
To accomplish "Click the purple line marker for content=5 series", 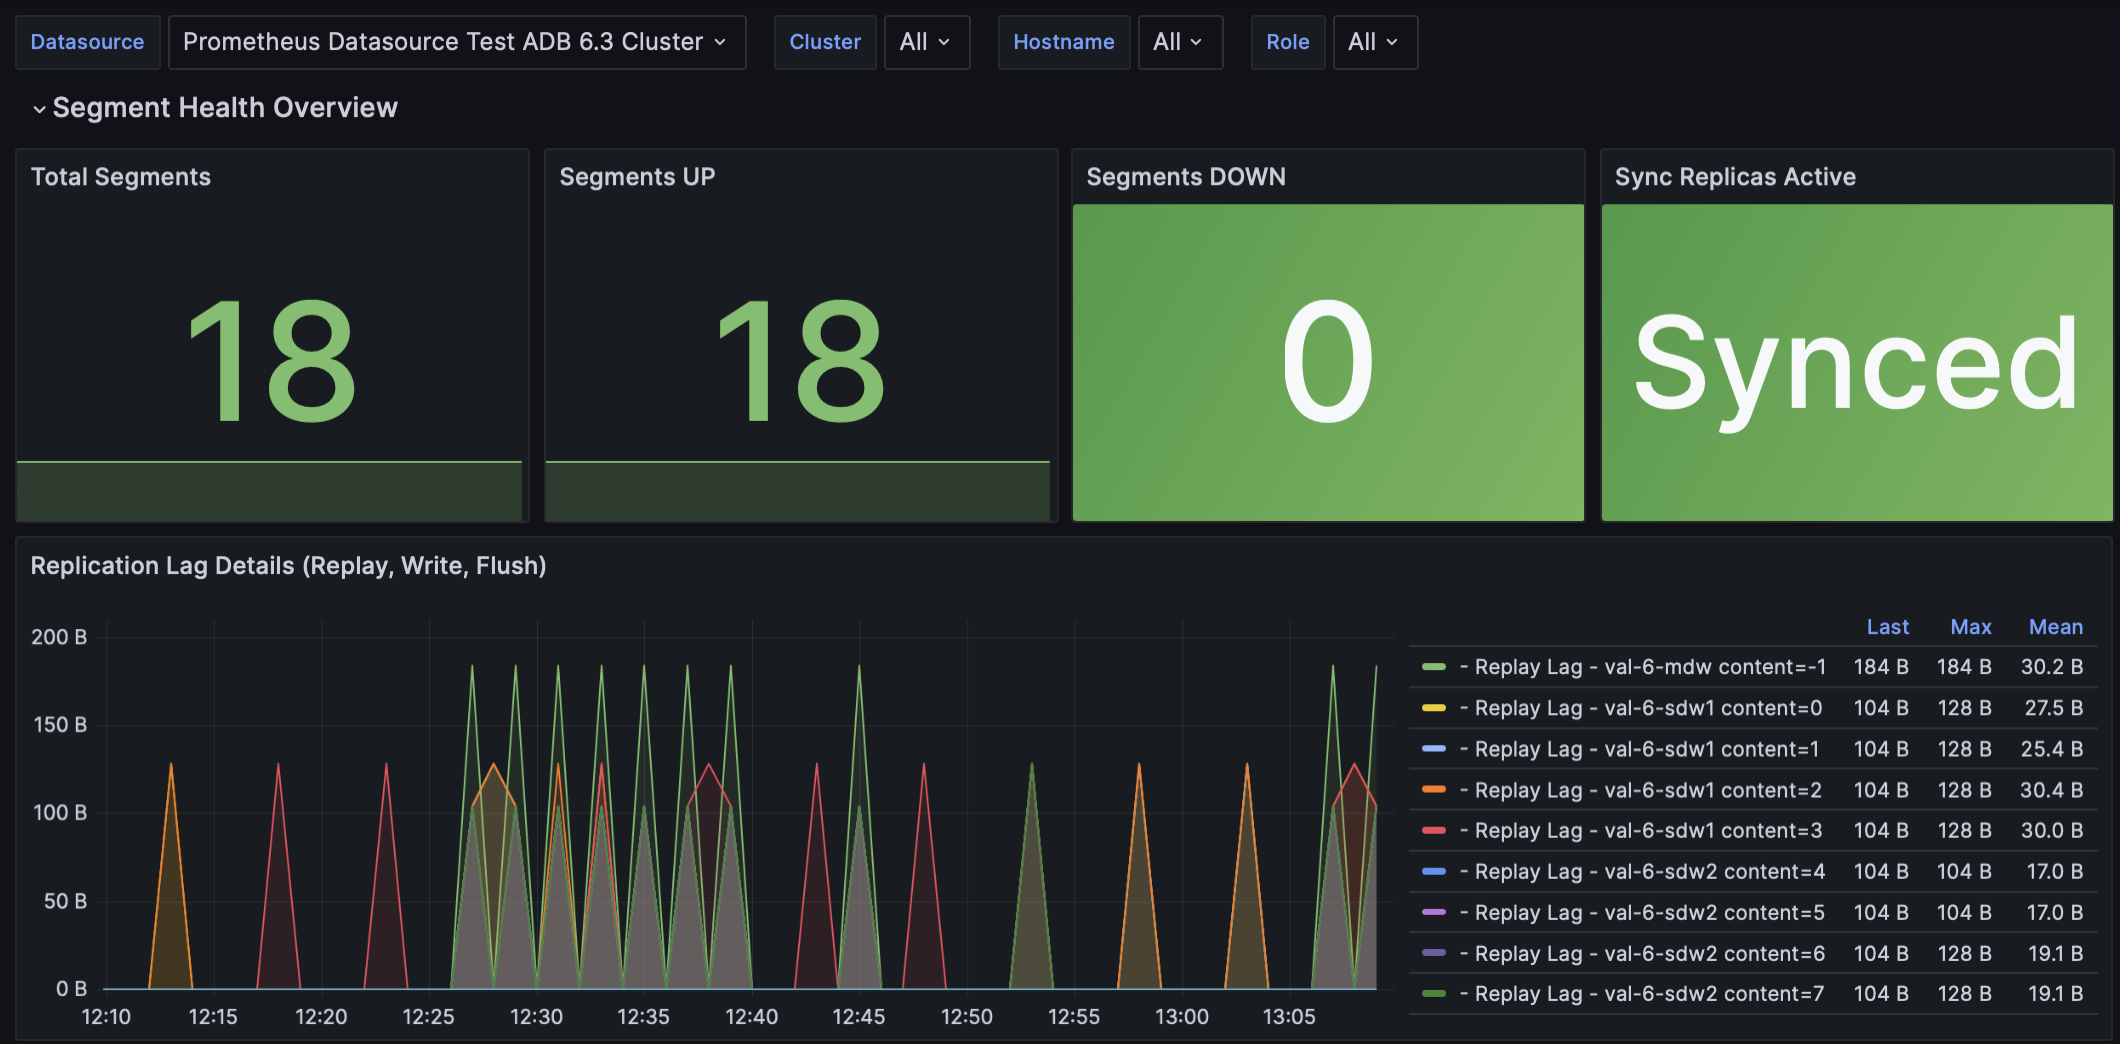I will click(x=1434, y=912).
